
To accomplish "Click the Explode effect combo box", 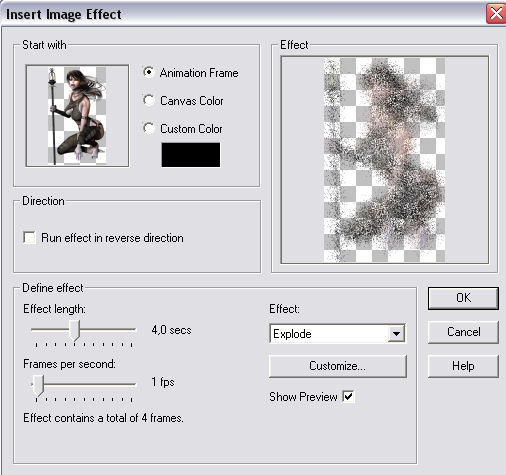I will pyautogui.click(x=337, y=333).
